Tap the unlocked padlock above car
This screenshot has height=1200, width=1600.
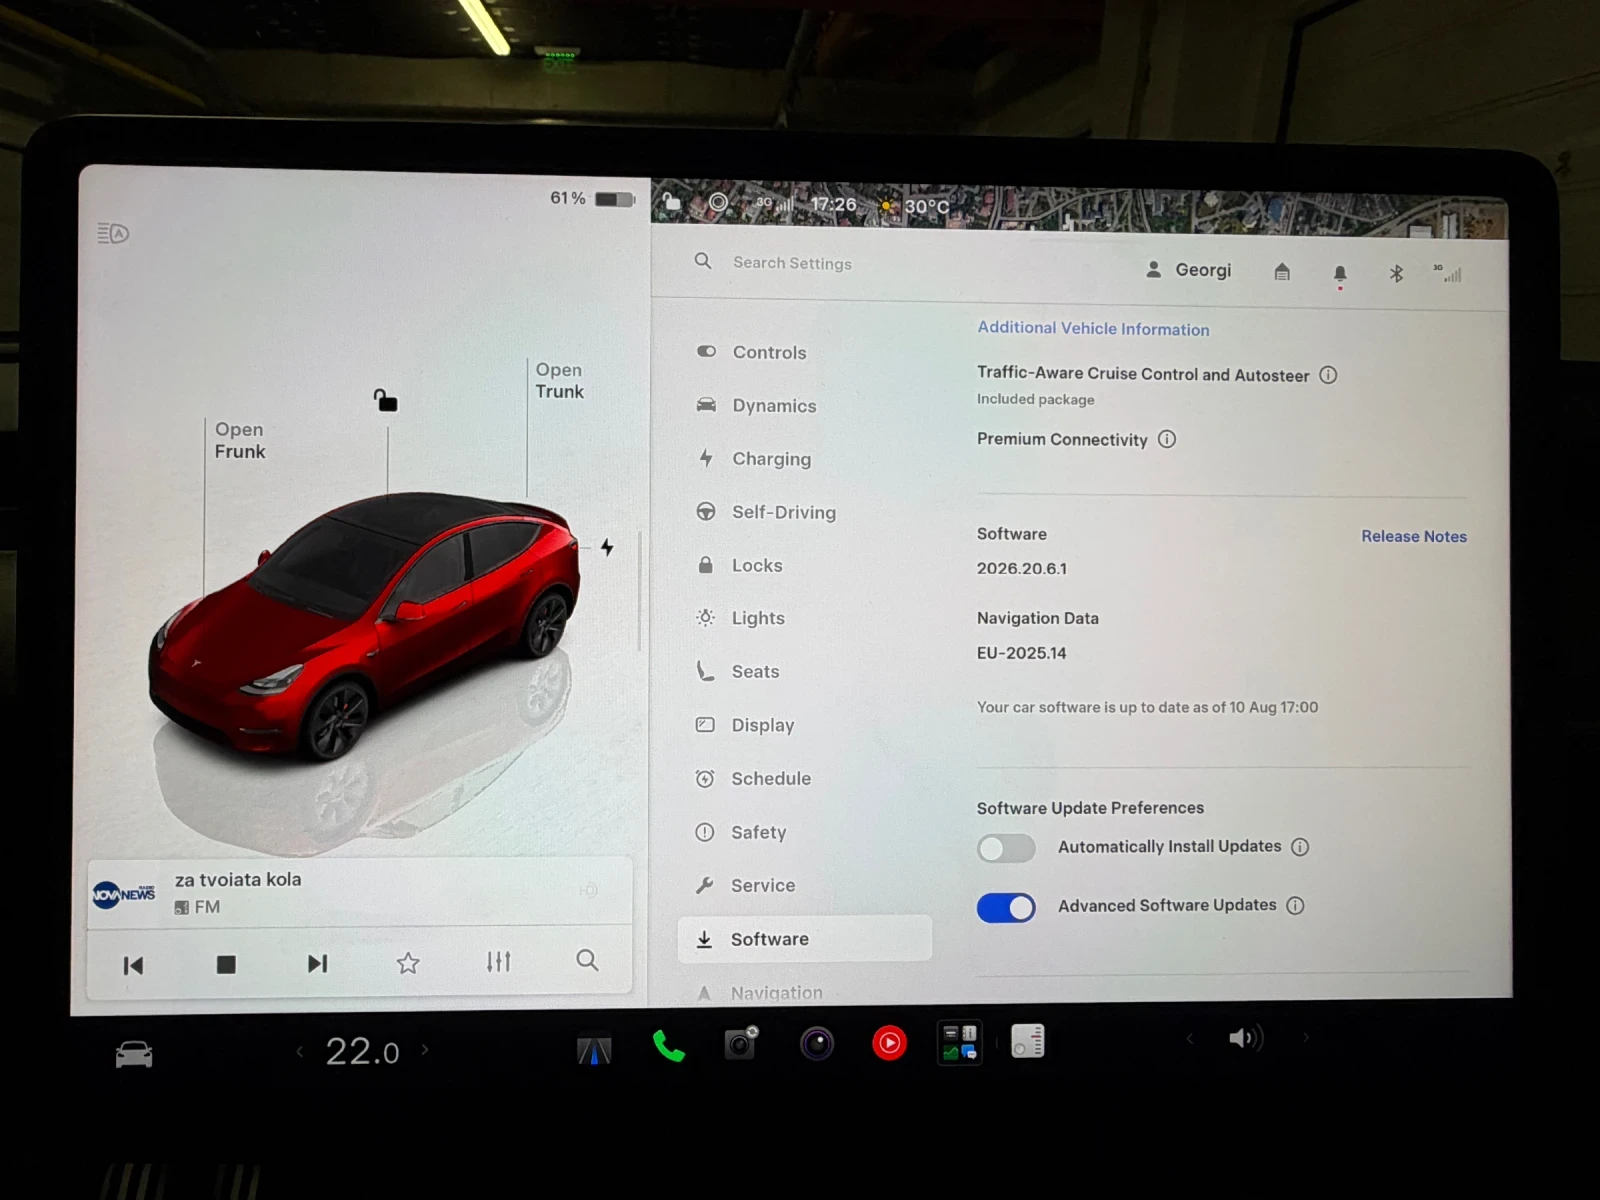point(385,400)
